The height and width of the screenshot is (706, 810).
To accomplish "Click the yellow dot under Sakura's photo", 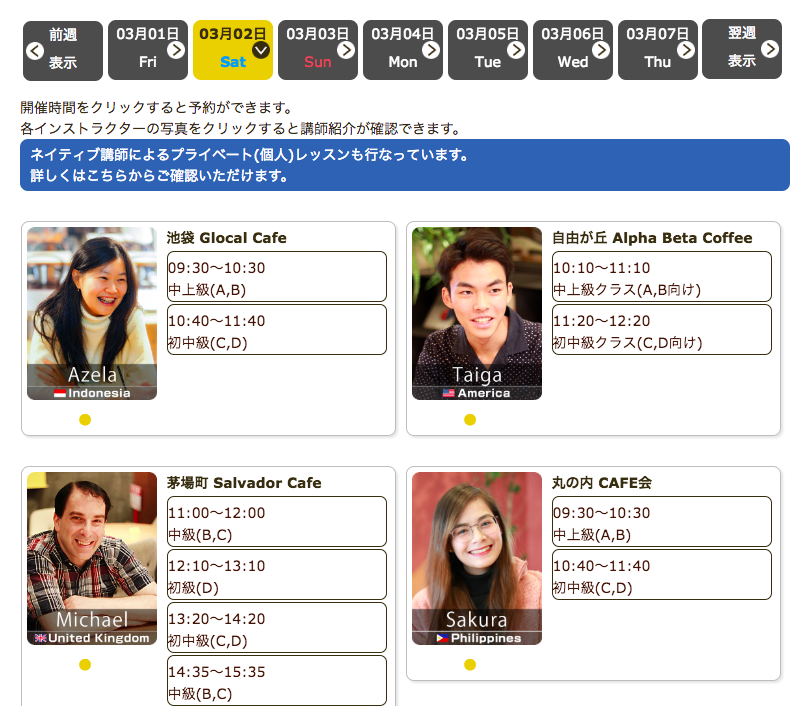I will pyautogui.click(x=470, y=665).
